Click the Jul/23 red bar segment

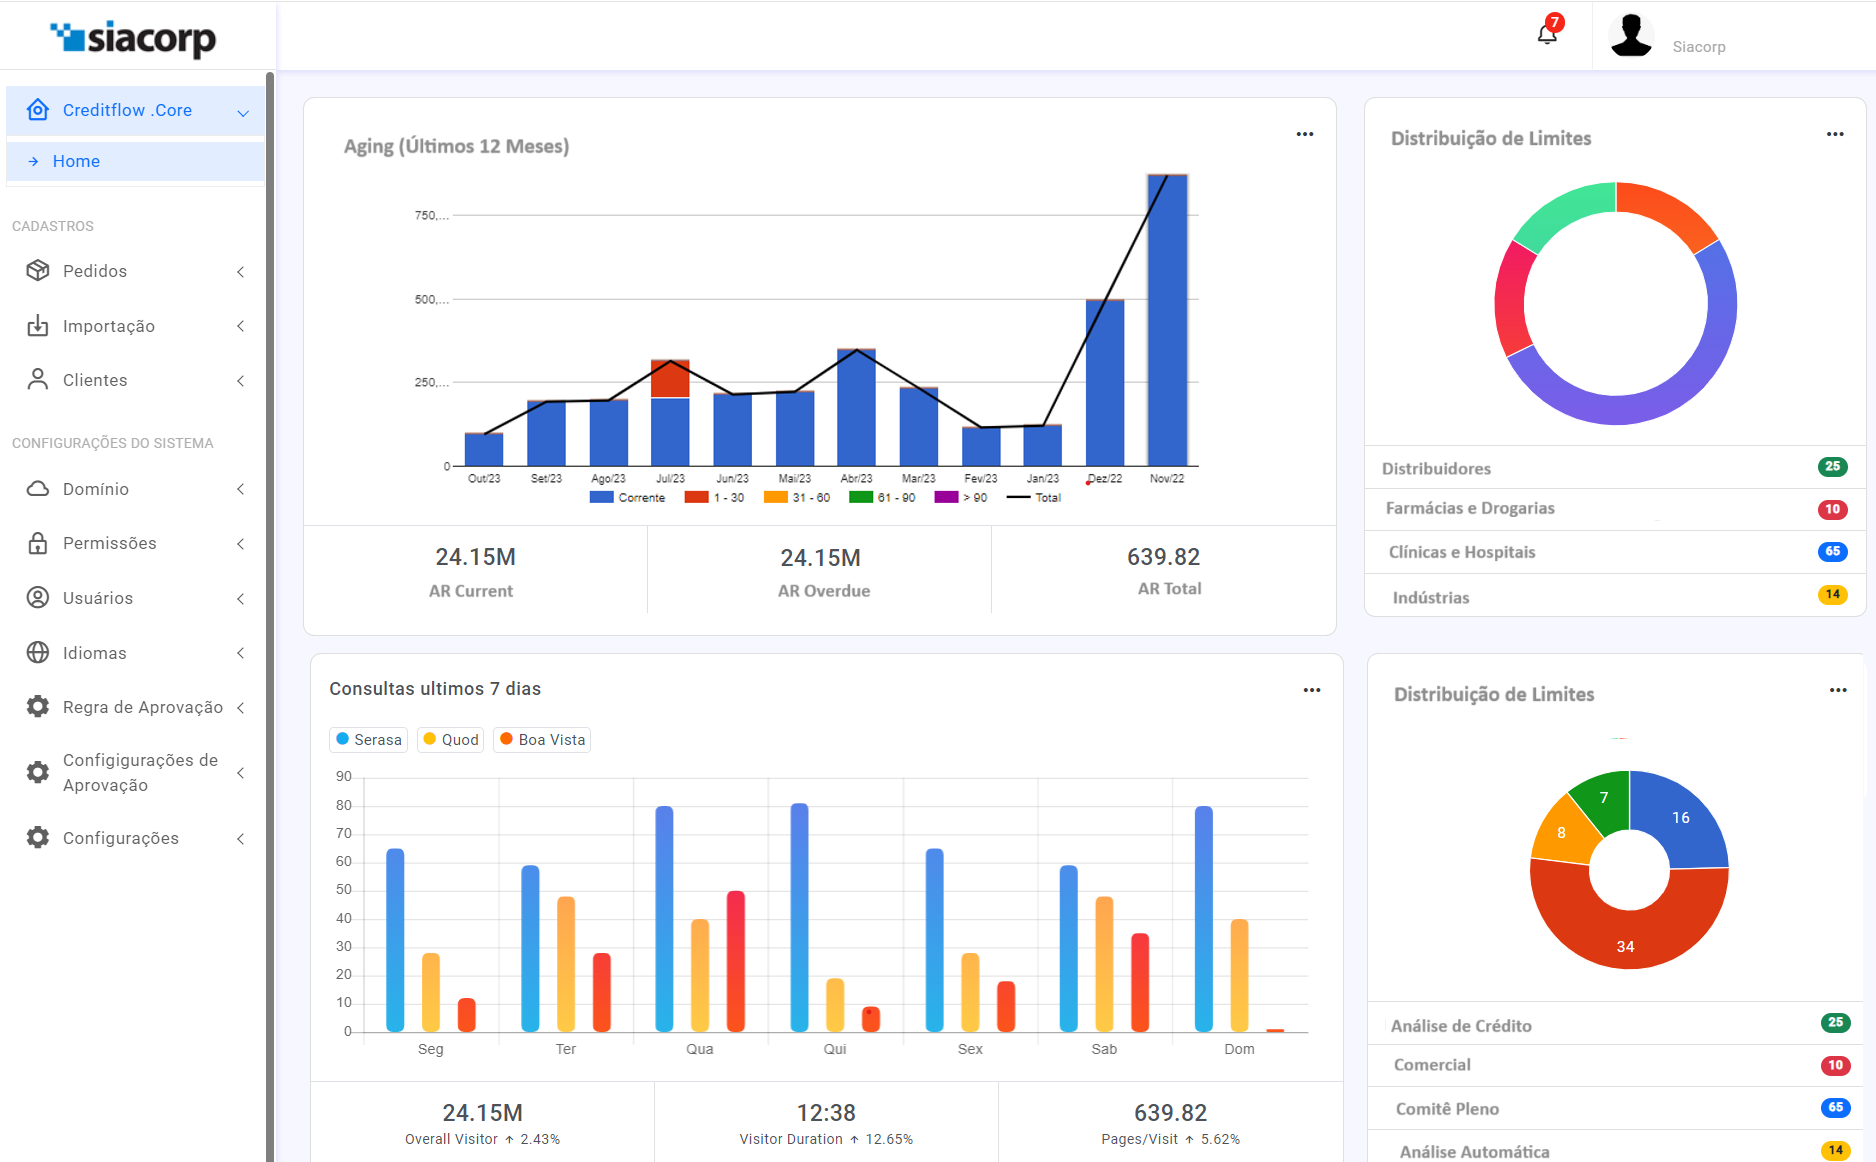670,379
